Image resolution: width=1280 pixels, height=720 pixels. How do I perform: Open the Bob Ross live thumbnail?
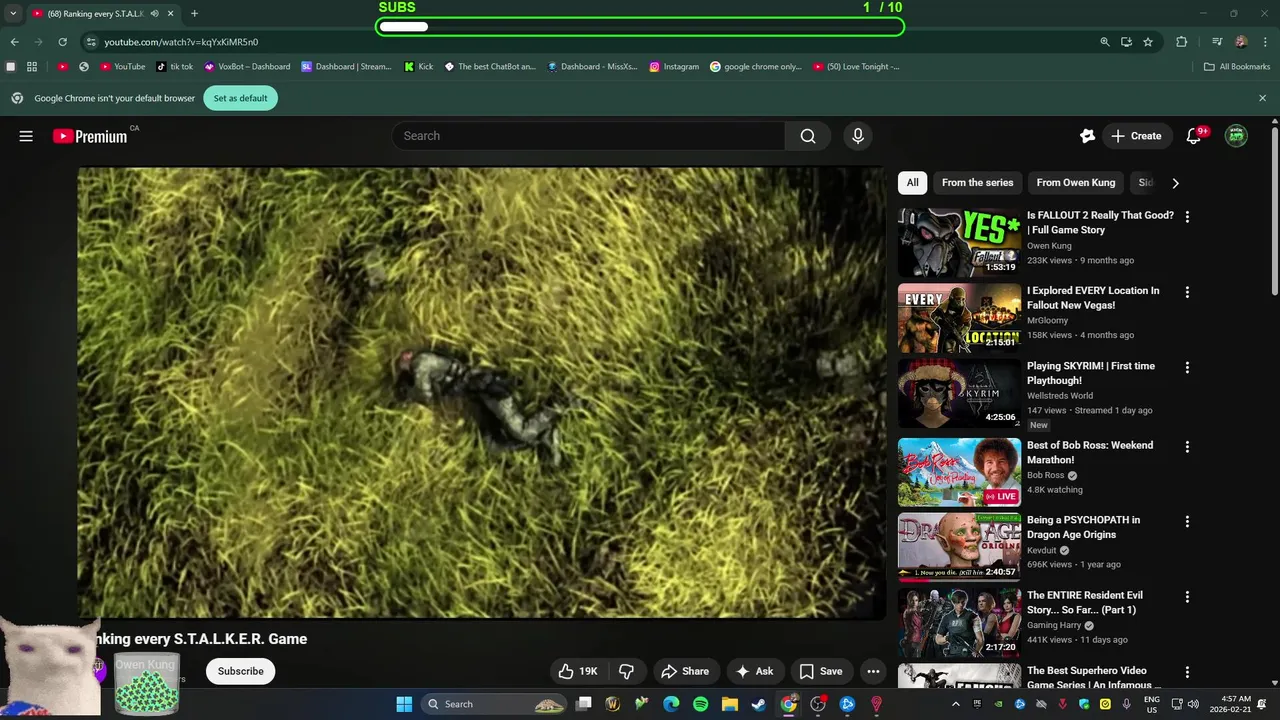point(959,472)
